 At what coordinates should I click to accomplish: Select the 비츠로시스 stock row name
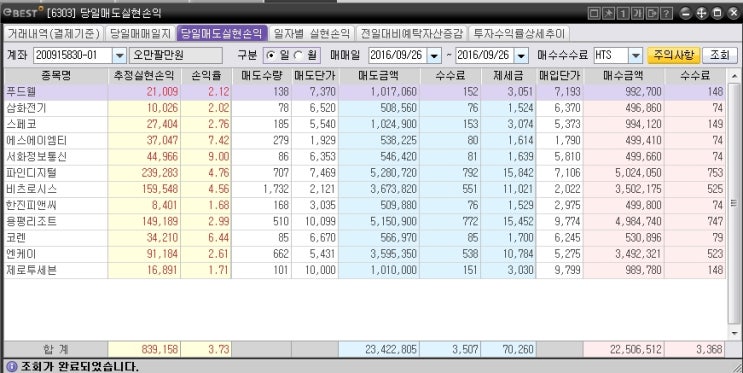point(31,189)
